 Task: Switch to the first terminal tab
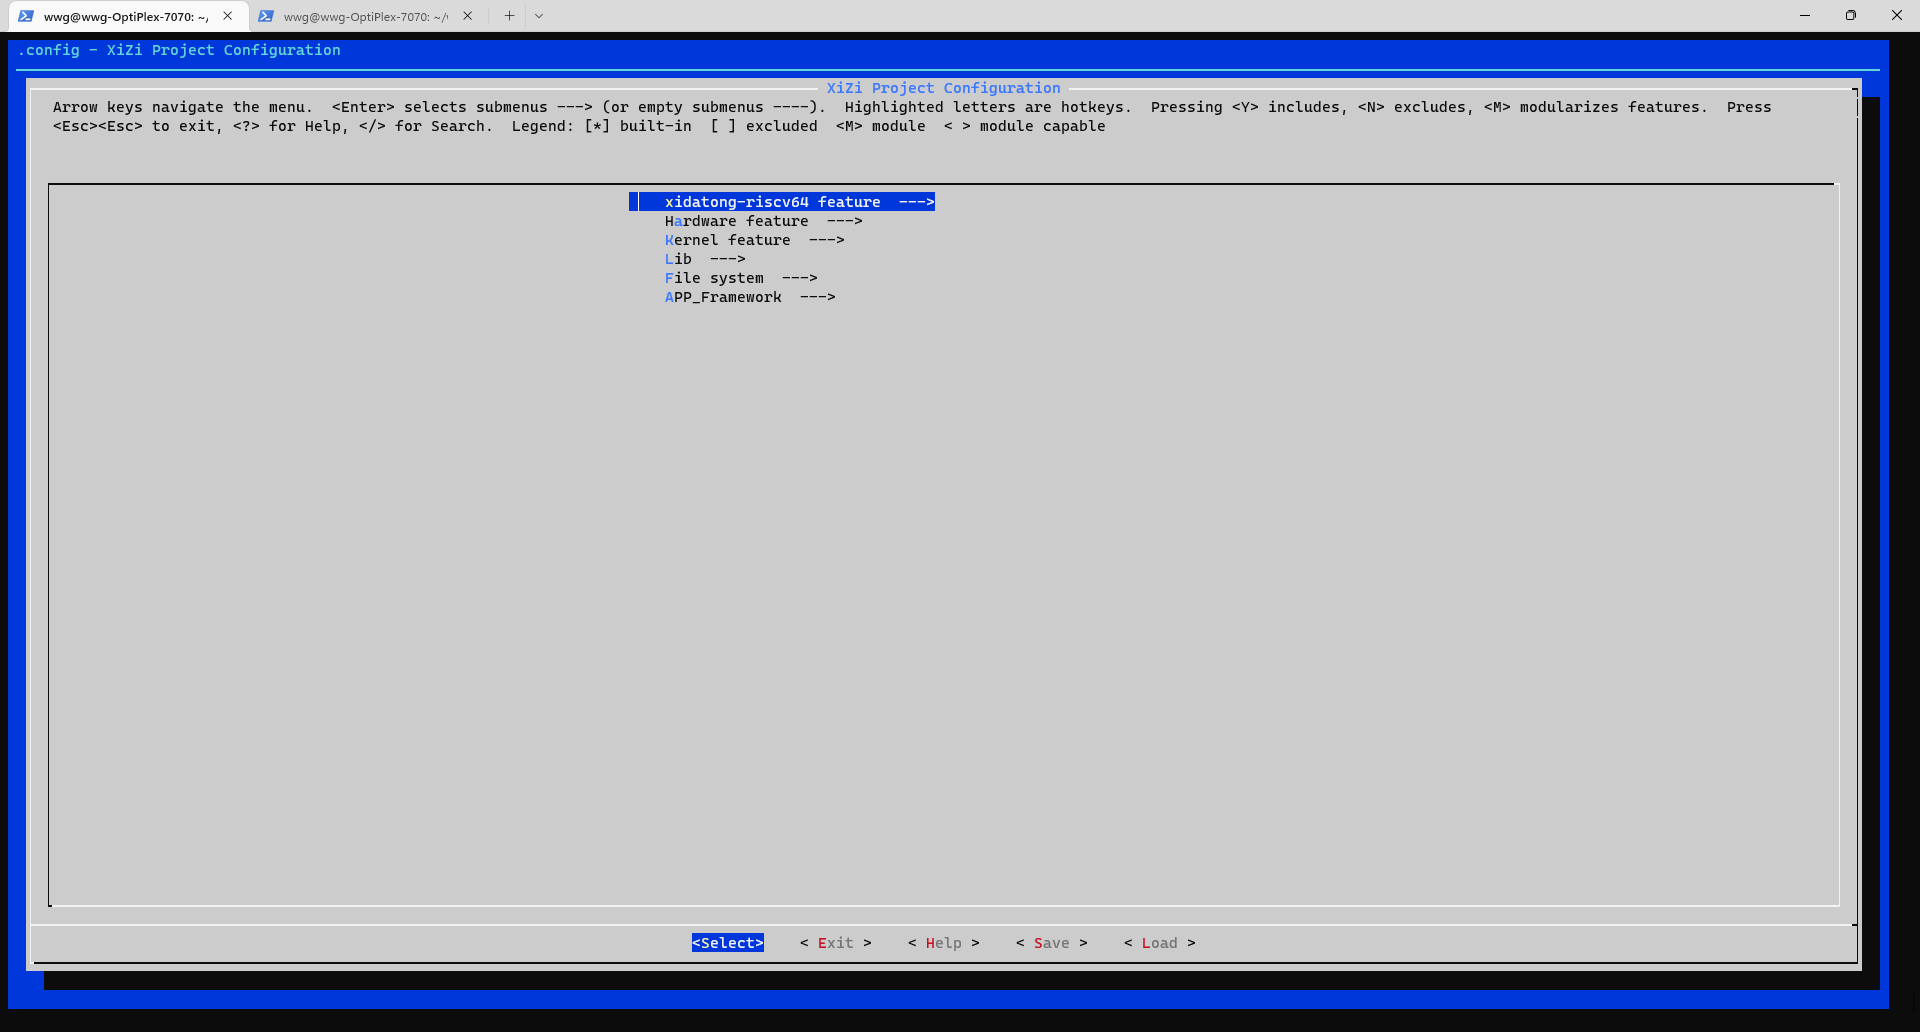pos(125,16)
